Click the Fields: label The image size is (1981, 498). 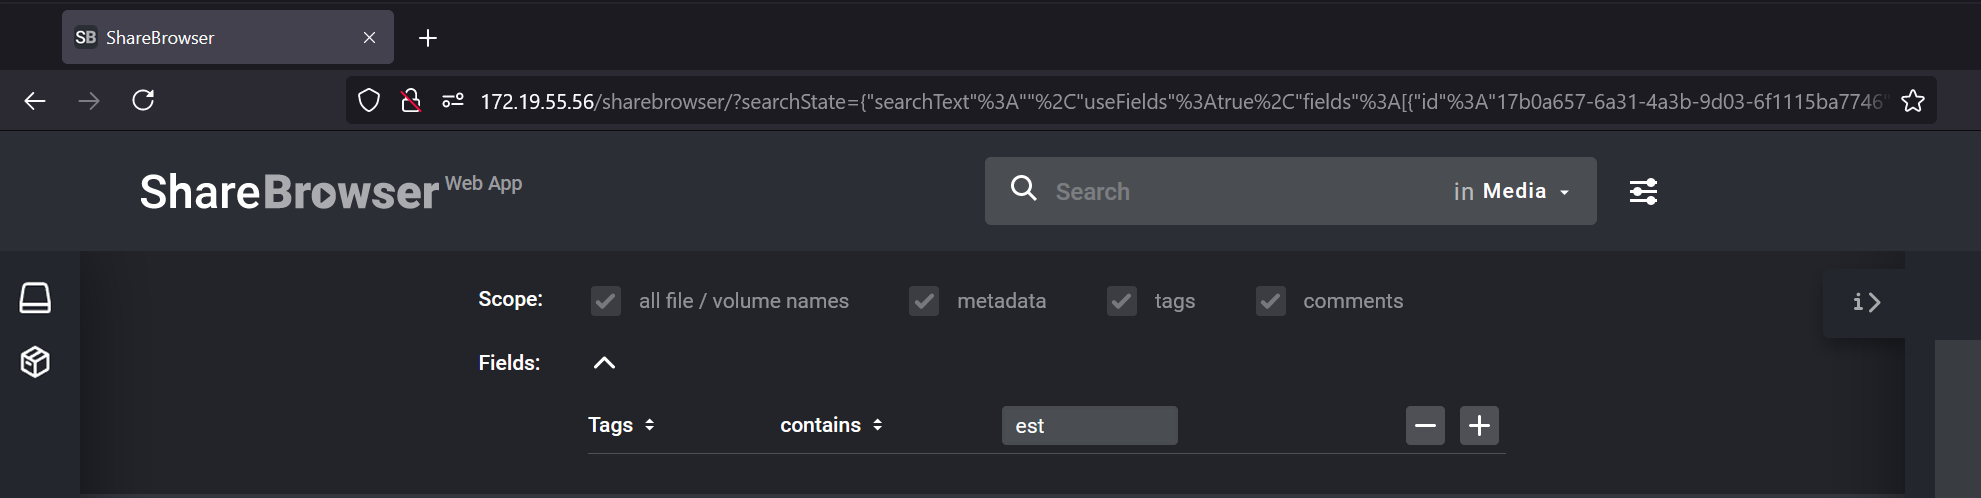[x=509, y=363]
